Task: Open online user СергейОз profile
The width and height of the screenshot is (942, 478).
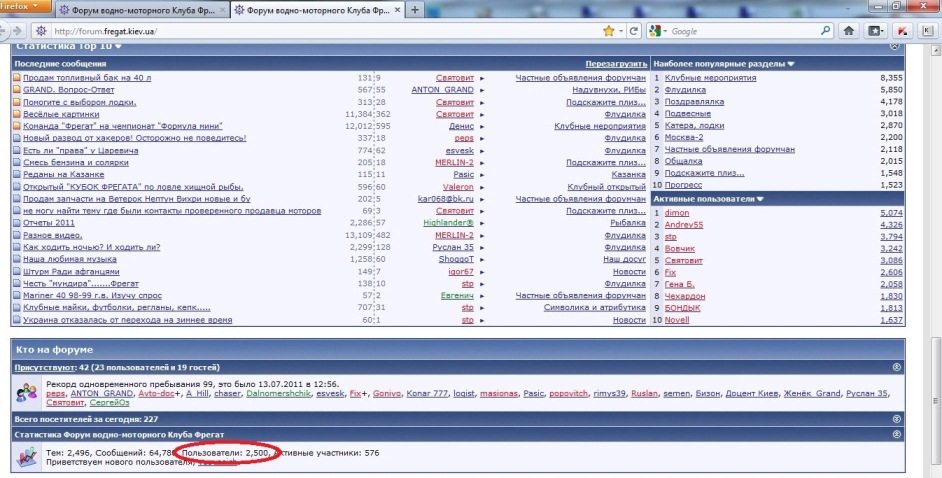Action: (109, 402)
